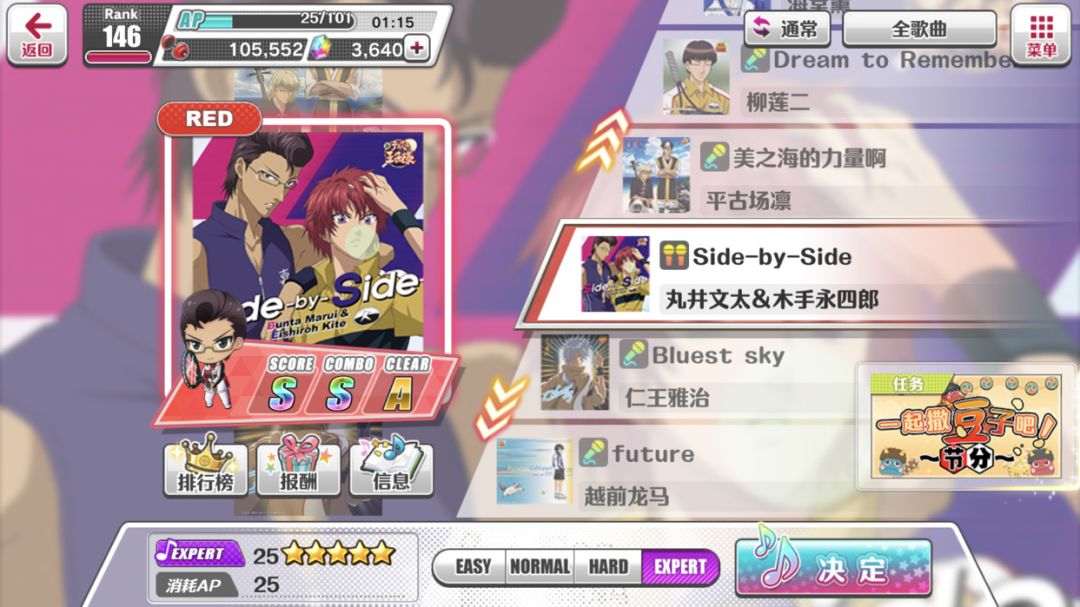
Task: Move song list up with upper chevron arrows
Action: [x=603, y=142]
